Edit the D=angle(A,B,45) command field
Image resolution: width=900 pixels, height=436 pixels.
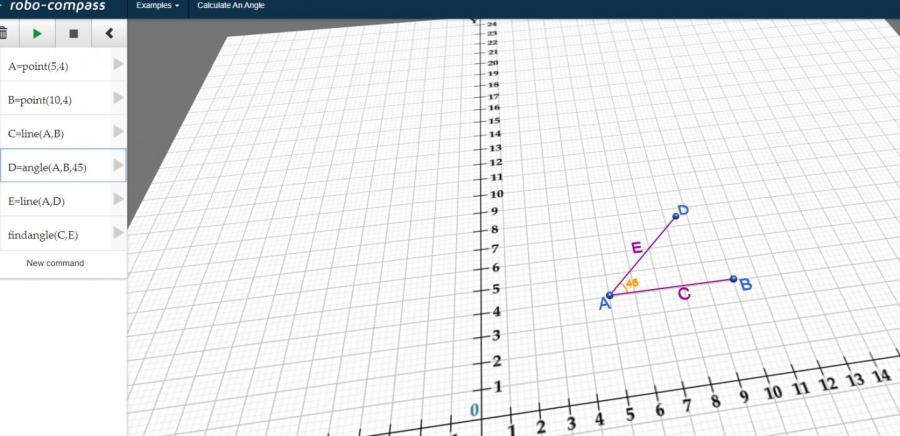pos(48,167)
